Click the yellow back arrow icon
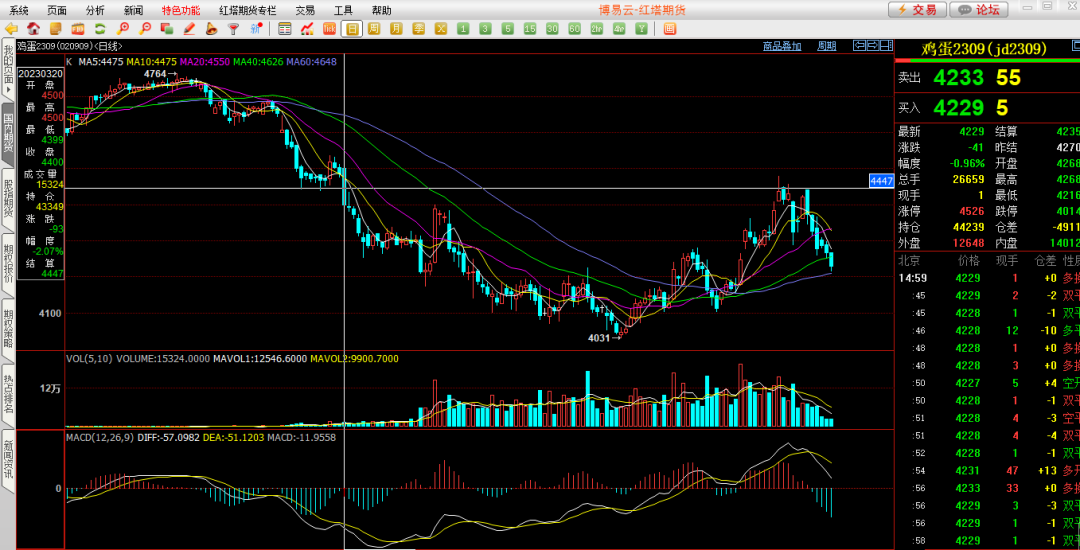The width and height of the screenshot is (1080, 550). (x=11, y=28)
